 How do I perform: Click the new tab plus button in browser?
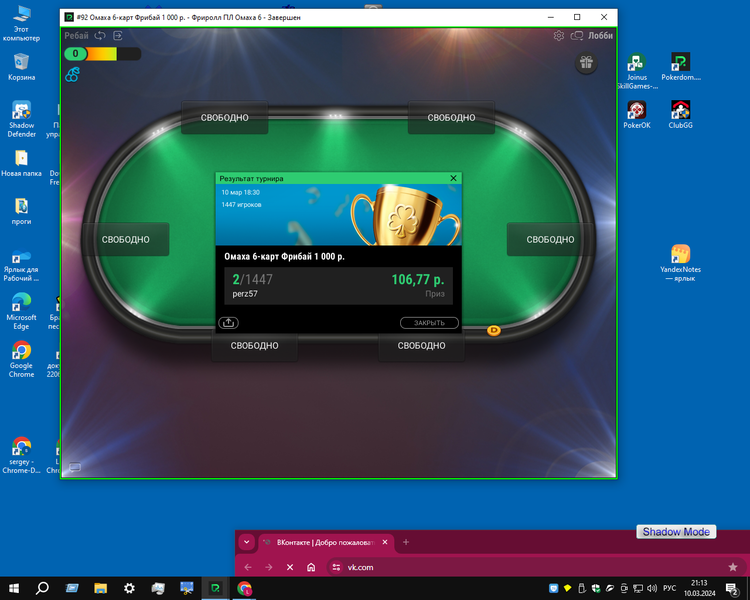406,542
